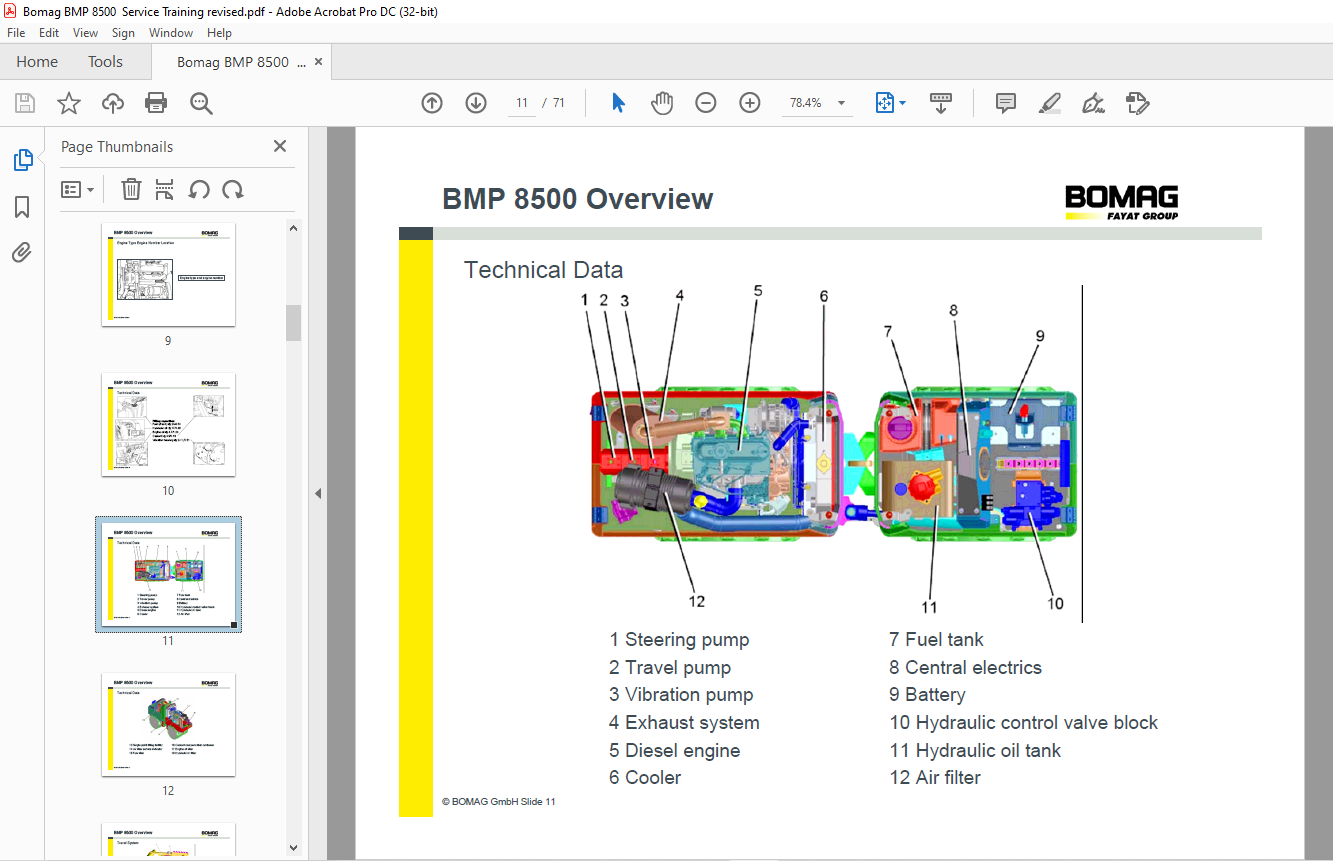Click the '12 Air filter' legend text

(x=935, y=777)
